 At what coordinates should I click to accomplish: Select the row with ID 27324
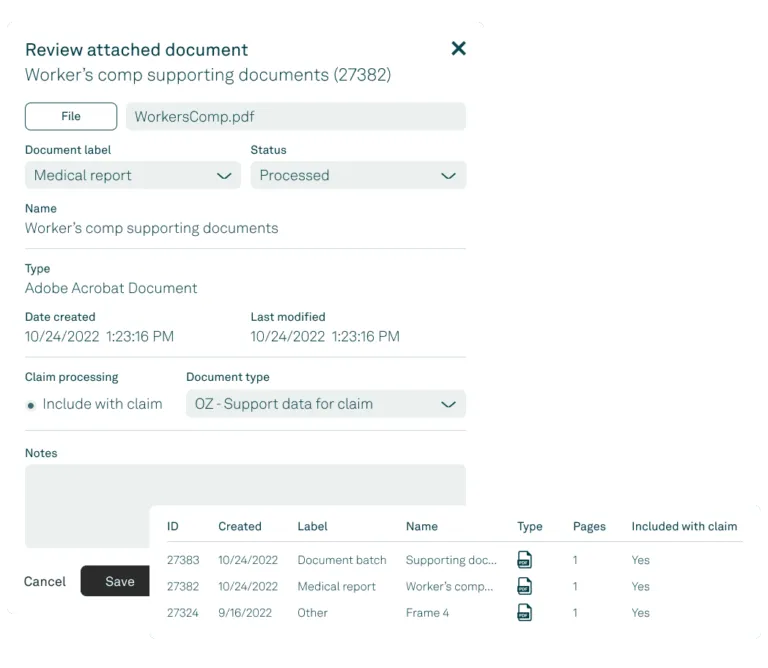point(455,613)
